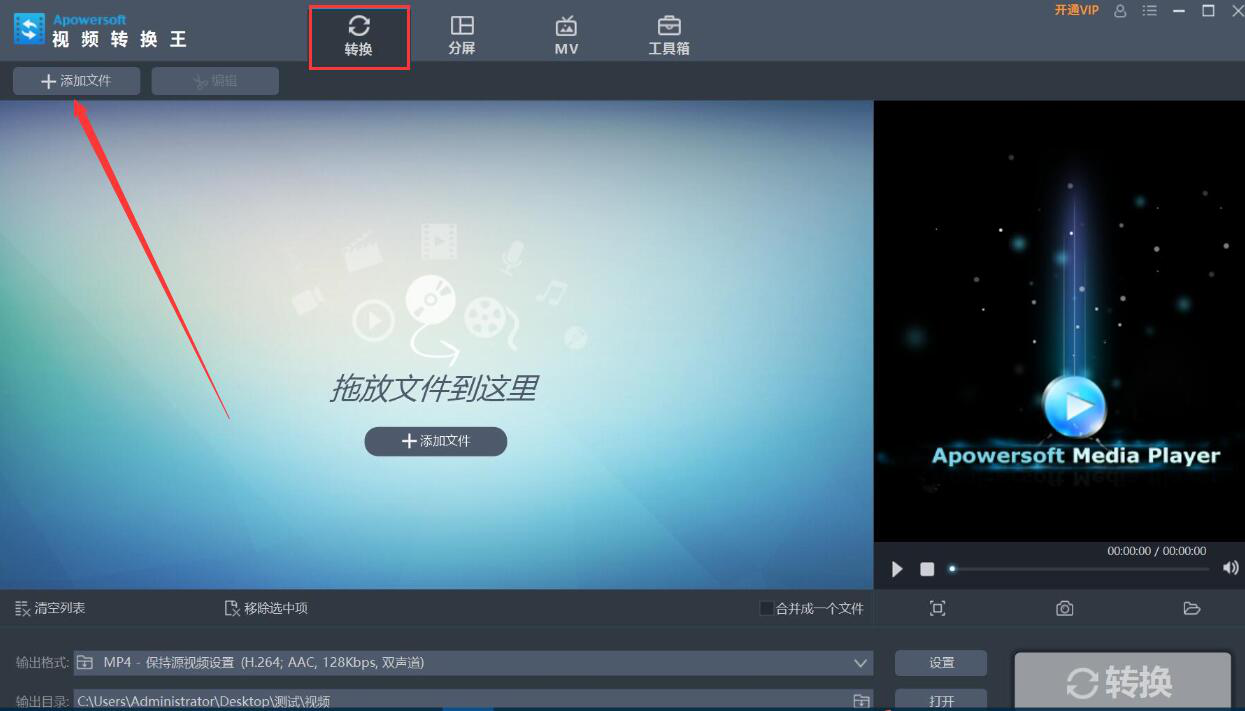The height and width of the screenshot is (711, 1245).
Task: Click the playback time 00:00:00 / 00:00:00
Action: tap(1156, 551)
